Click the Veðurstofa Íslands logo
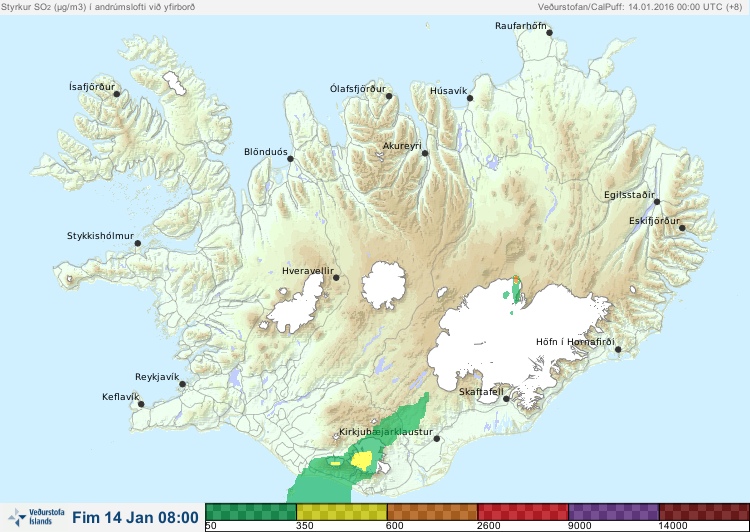This screenshot has width=750, height=532. 36,517
